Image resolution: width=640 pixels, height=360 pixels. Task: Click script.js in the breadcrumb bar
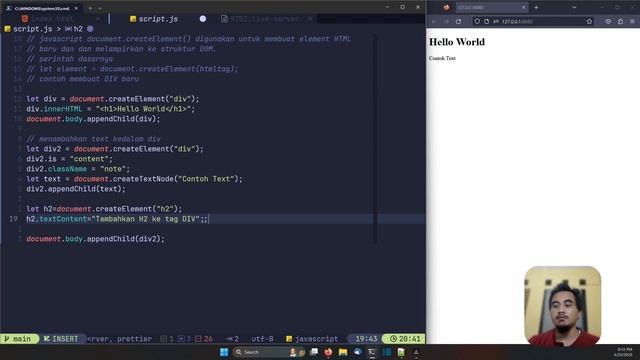pyautogui.click(x=33, y=29)
